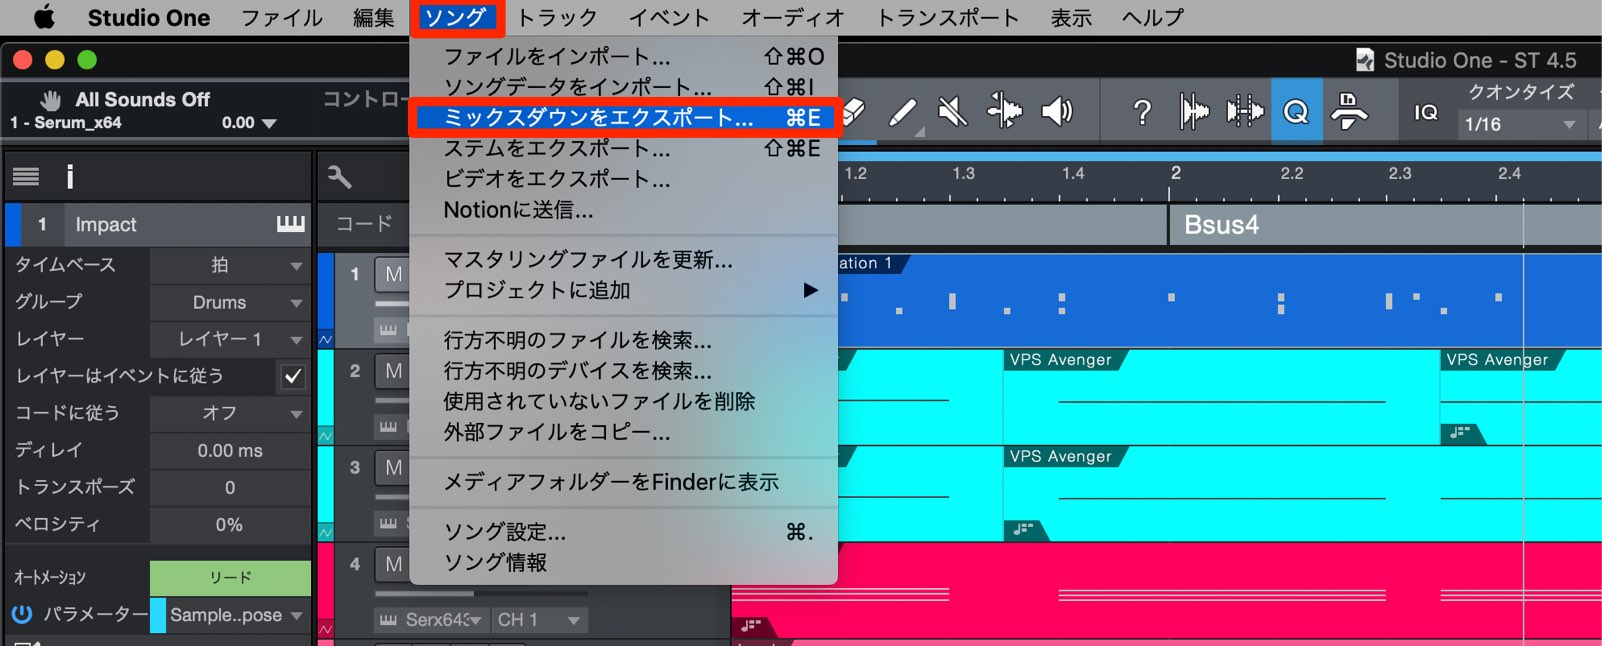The image size is (1602, 646).
Task: Choose ミックスダウンをエクスポート menu item
Action: tap(623, 118)
